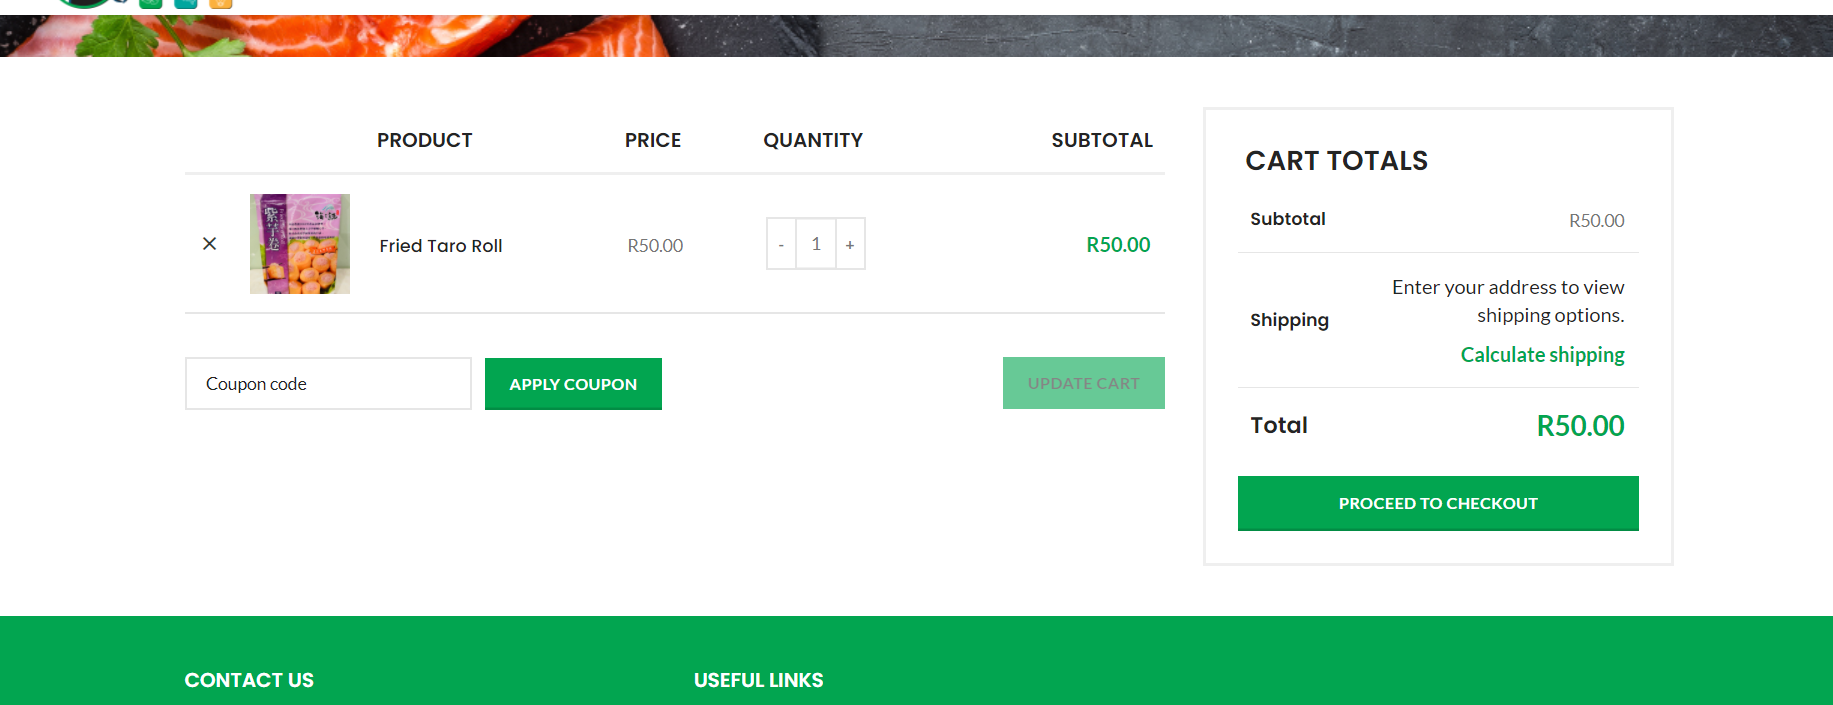
Task: Click the Contact Us footer heading
Action: [249, 680]
